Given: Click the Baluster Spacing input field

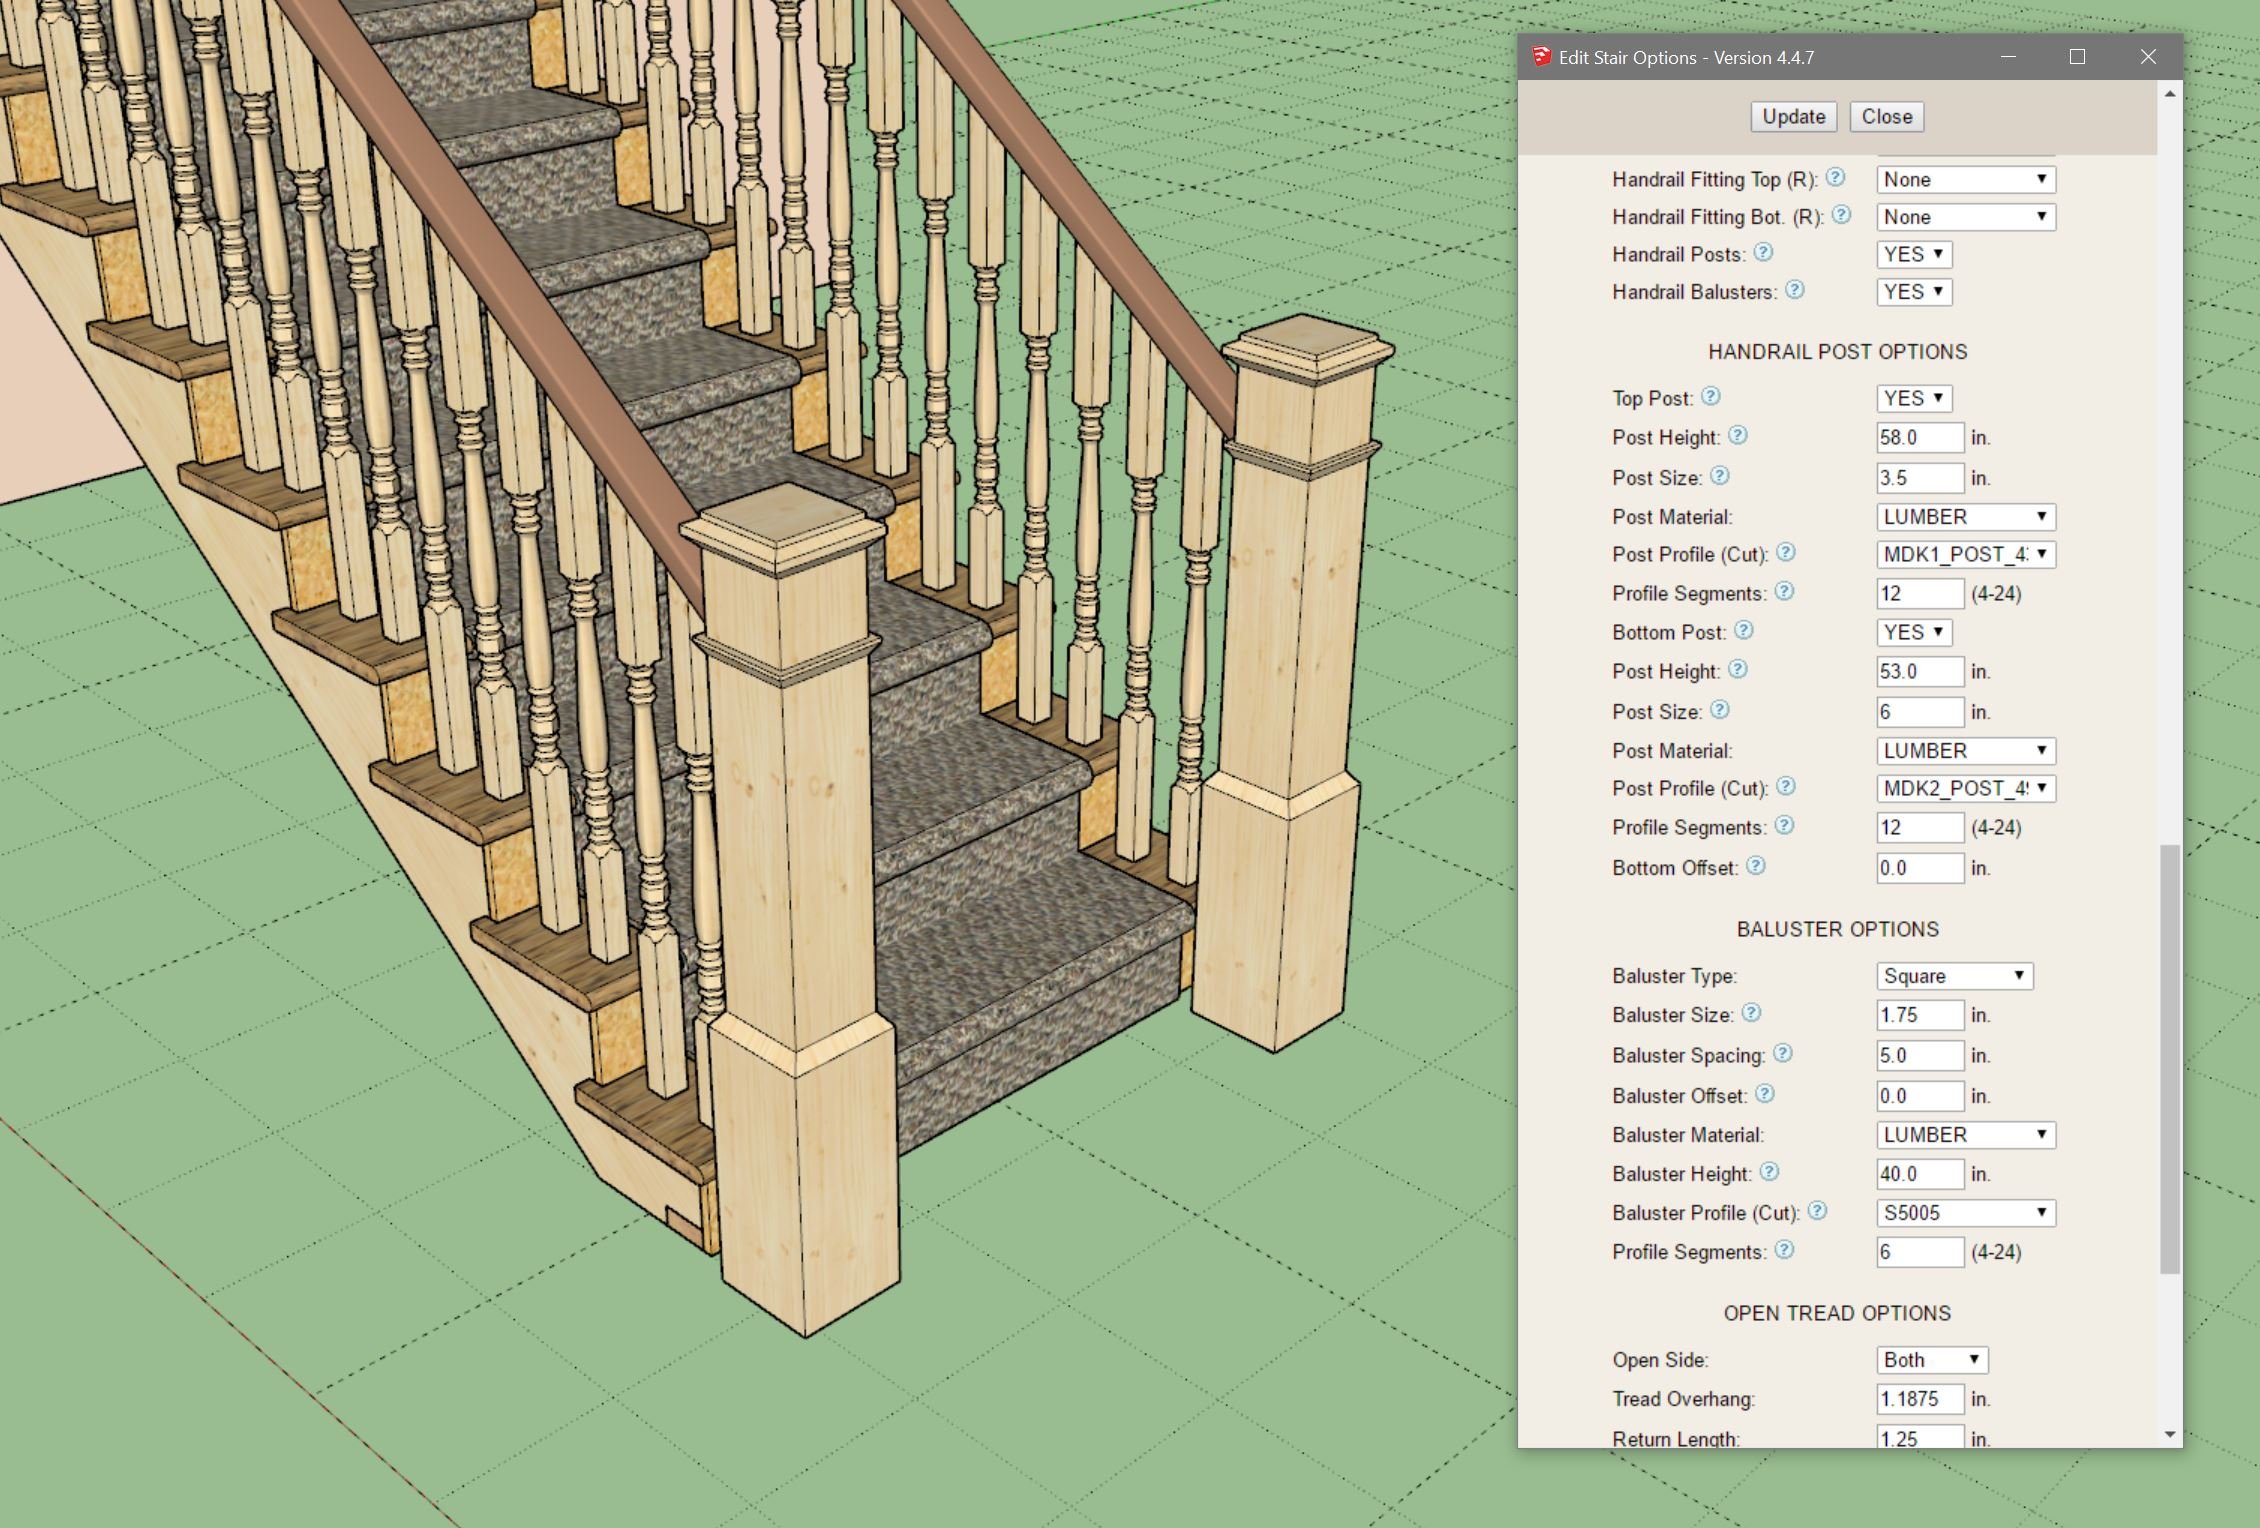Looking at the screenshot, I should [1919, 1055].
